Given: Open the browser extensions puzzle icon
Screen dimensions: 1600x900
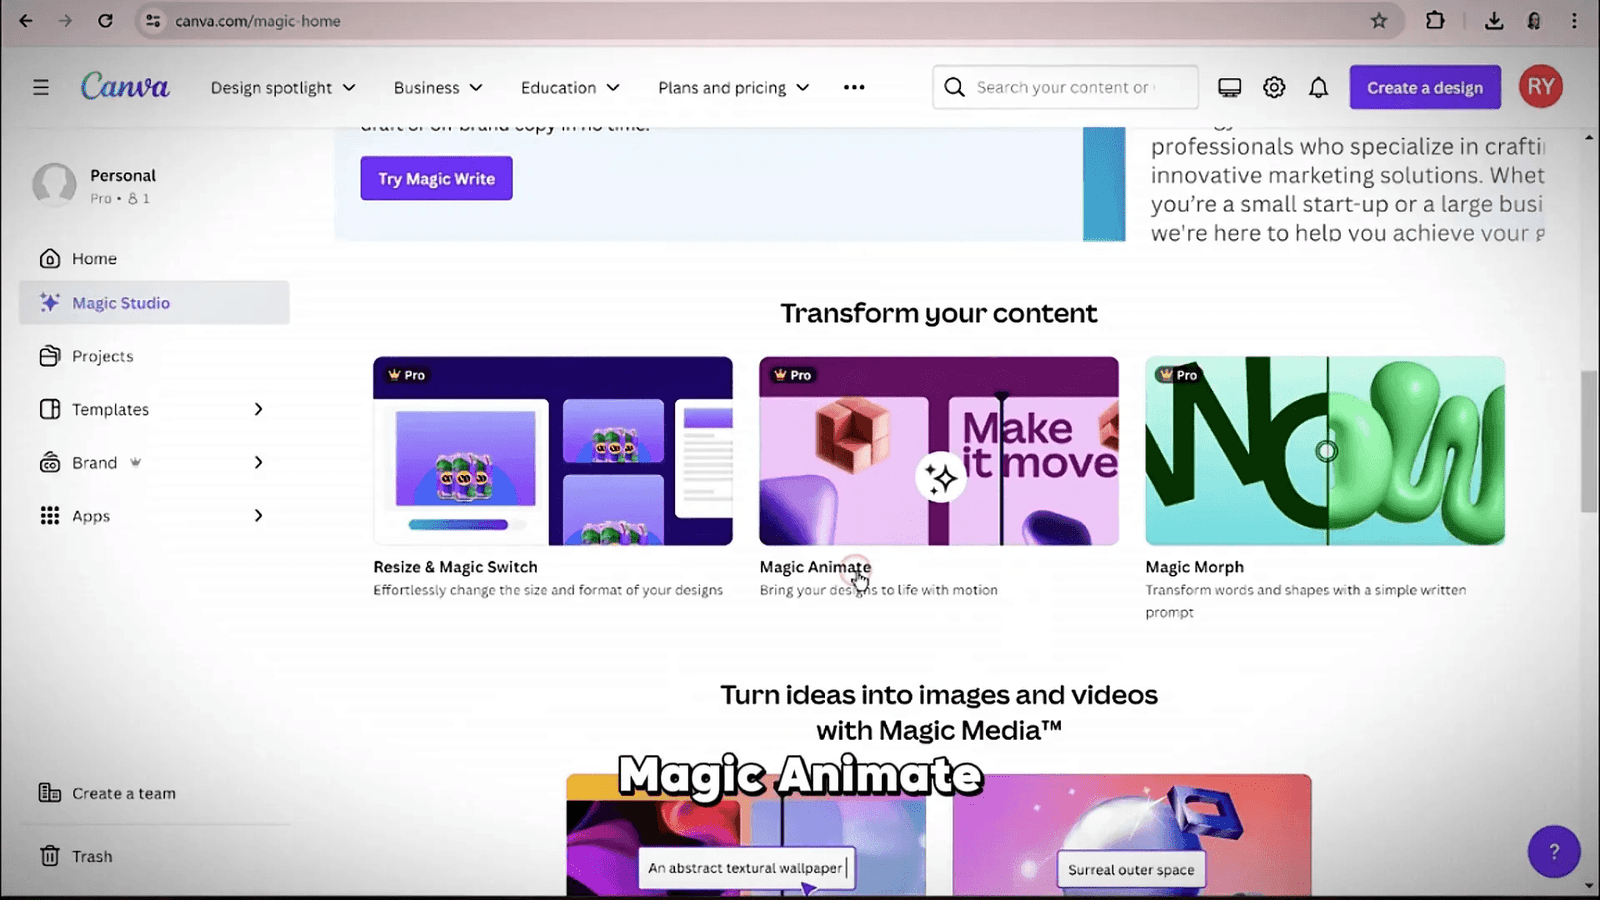Looking at the screenshot, I should click(x=1435, y=20).
